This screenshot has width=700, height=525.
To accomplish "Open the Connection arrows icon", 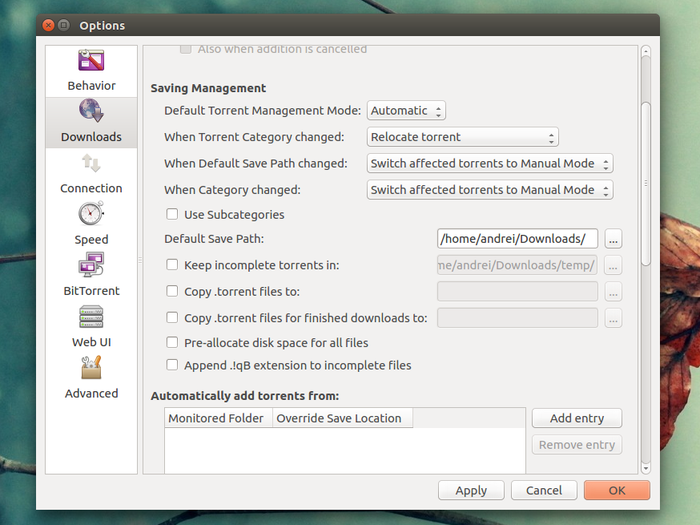I will point(91,163).
